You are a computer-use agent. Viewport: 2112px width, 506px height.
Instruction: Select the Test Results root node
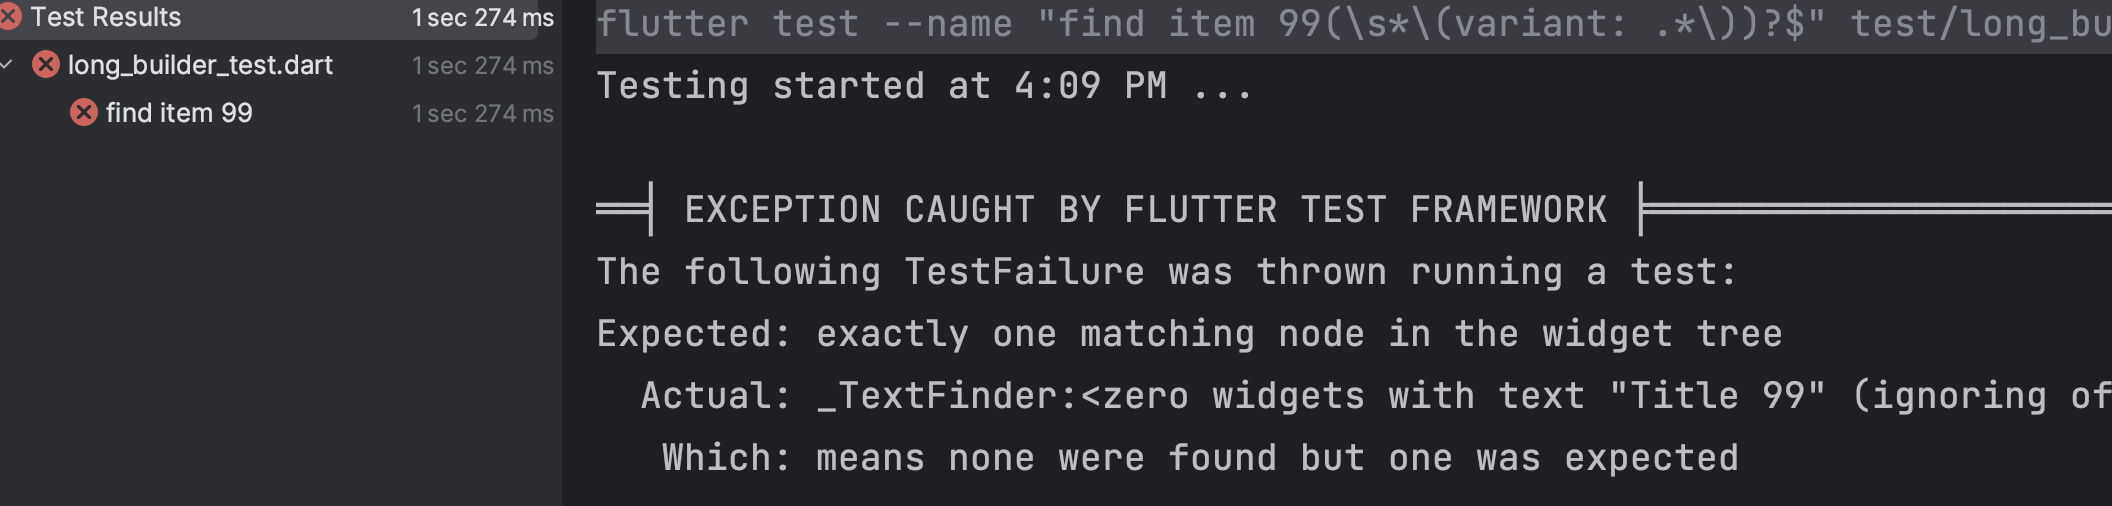105,17
